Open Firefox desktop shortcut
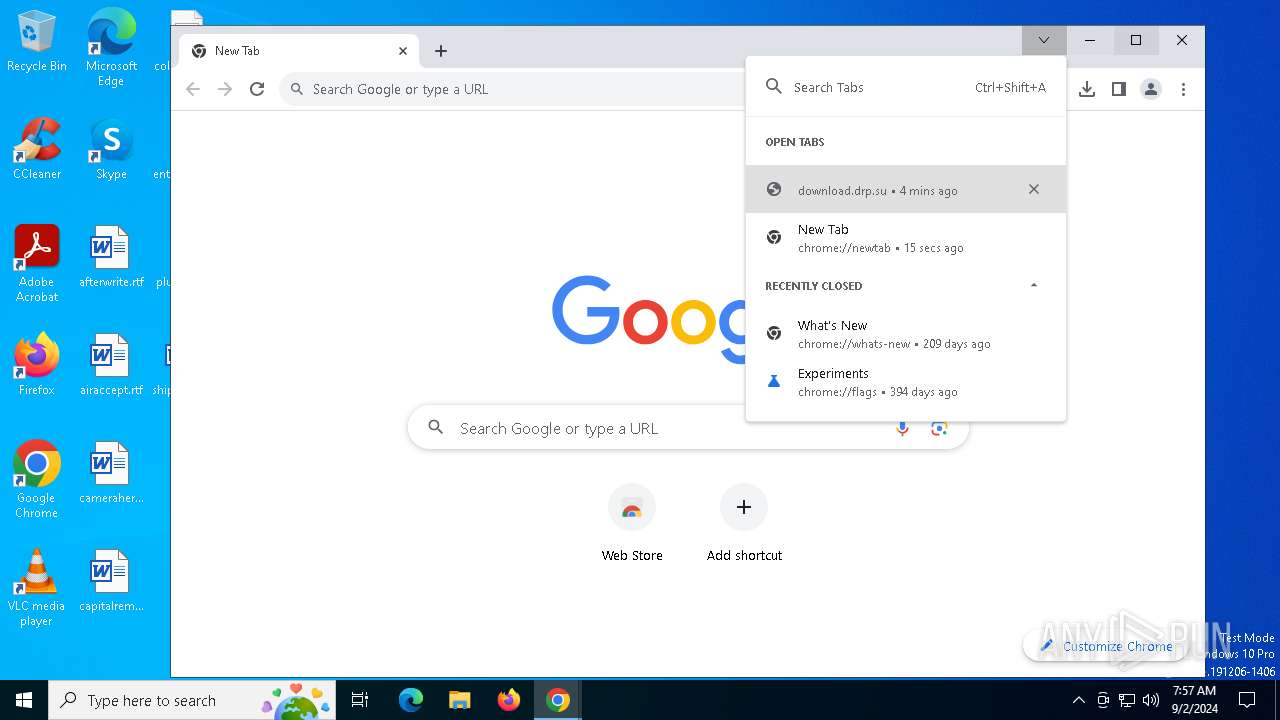Screen dimensions: 1280x720 [x=37, y=364]
